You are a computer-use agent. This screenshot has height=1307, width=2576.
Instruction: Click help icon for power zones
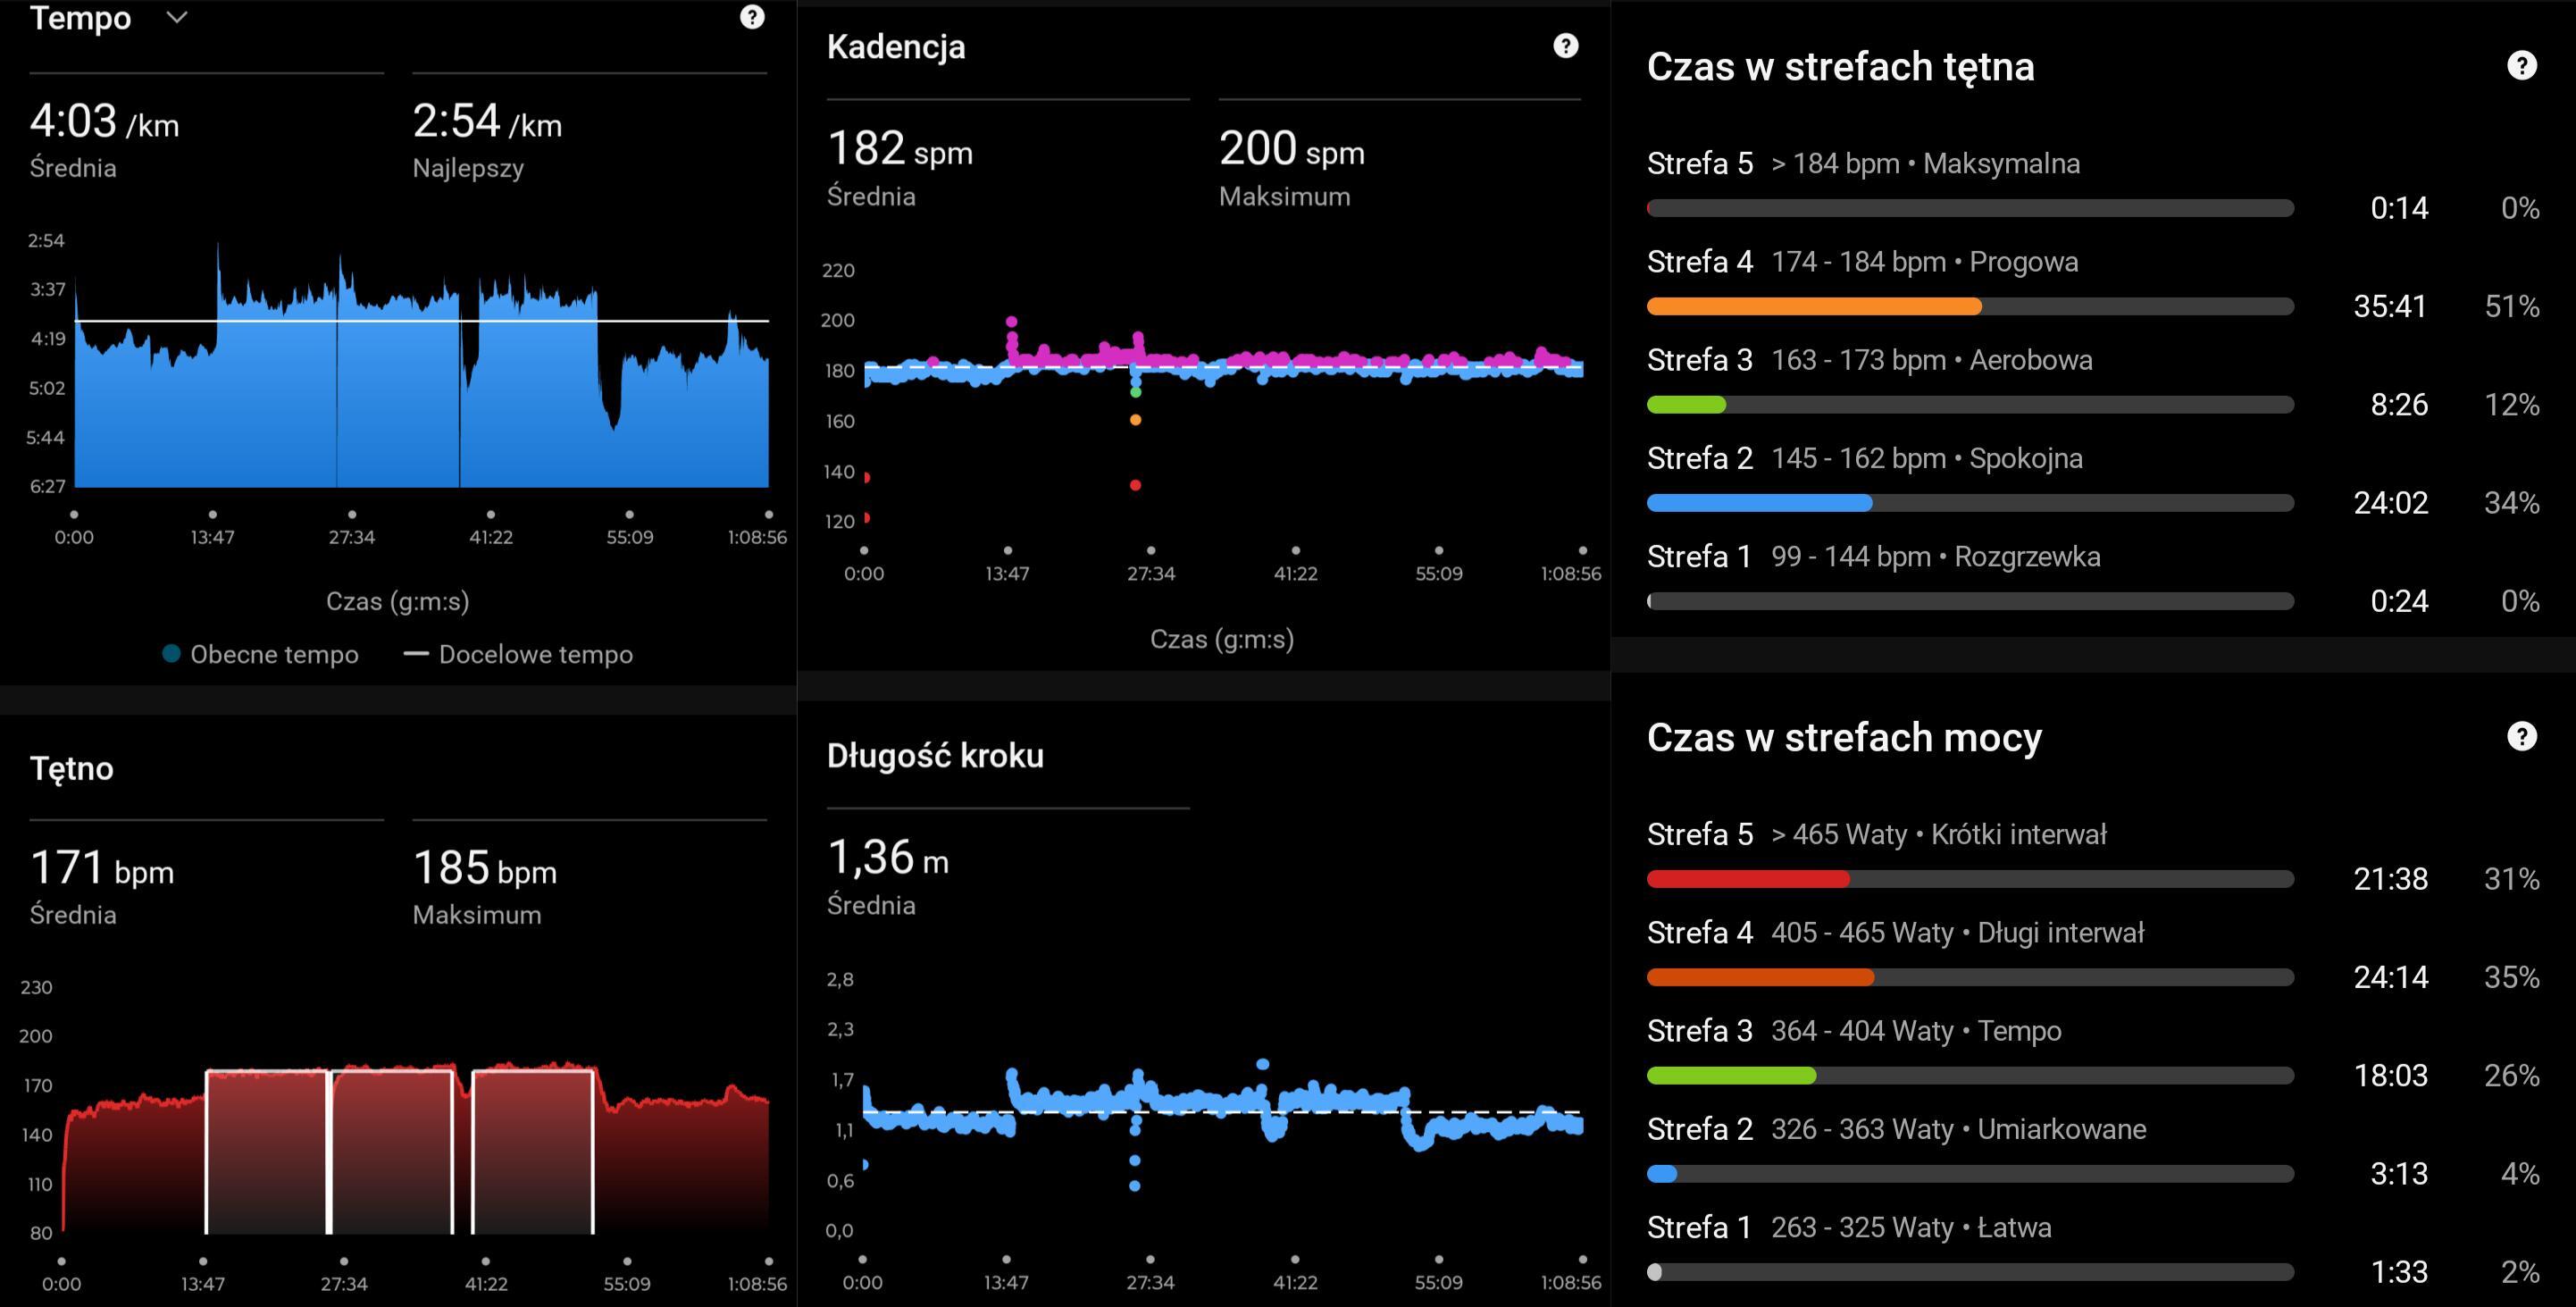tap(2521, 737)
